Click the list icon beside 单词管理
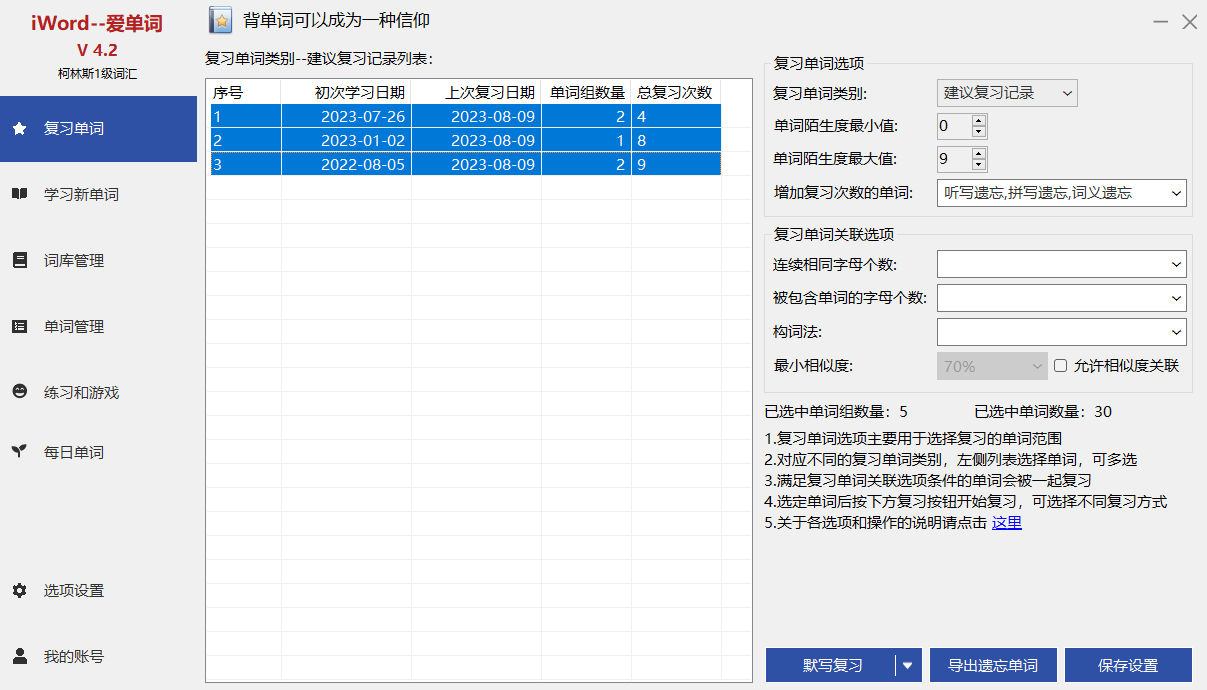This screenshot has width=1207, height=690. pyautogui.click(x=19, y=327)
